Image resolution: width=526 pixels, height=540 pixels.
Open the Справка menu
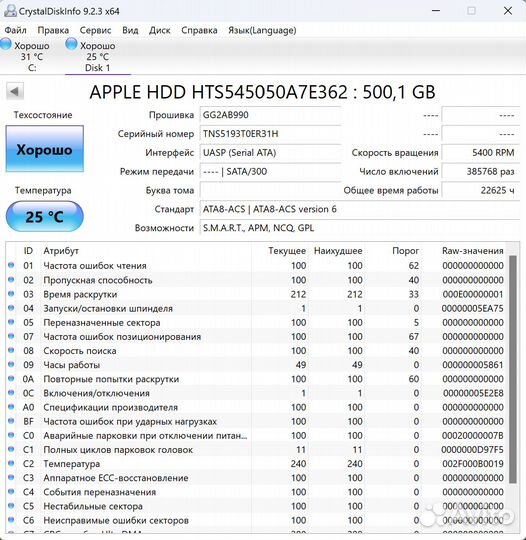click(x=199, y=30)
